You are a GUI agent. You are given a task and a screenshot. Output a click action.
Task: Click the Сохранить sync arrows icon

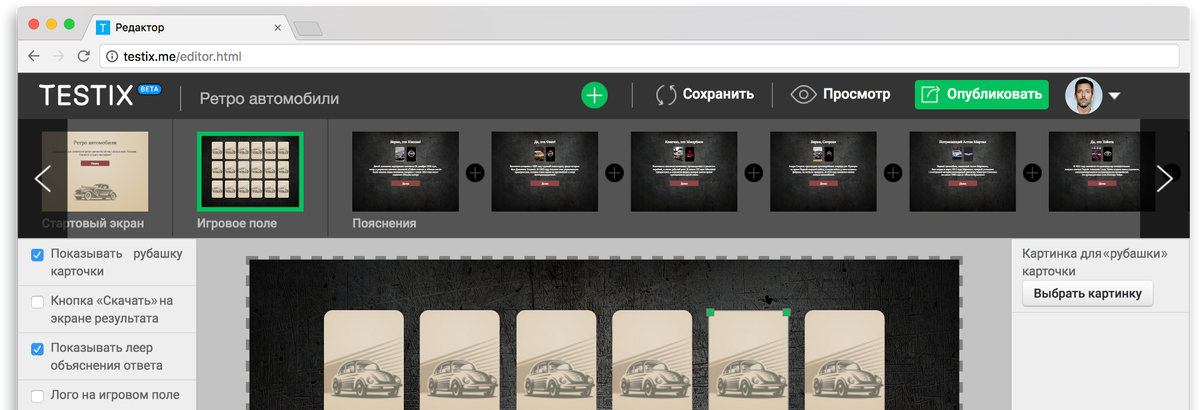coord(666,95)
